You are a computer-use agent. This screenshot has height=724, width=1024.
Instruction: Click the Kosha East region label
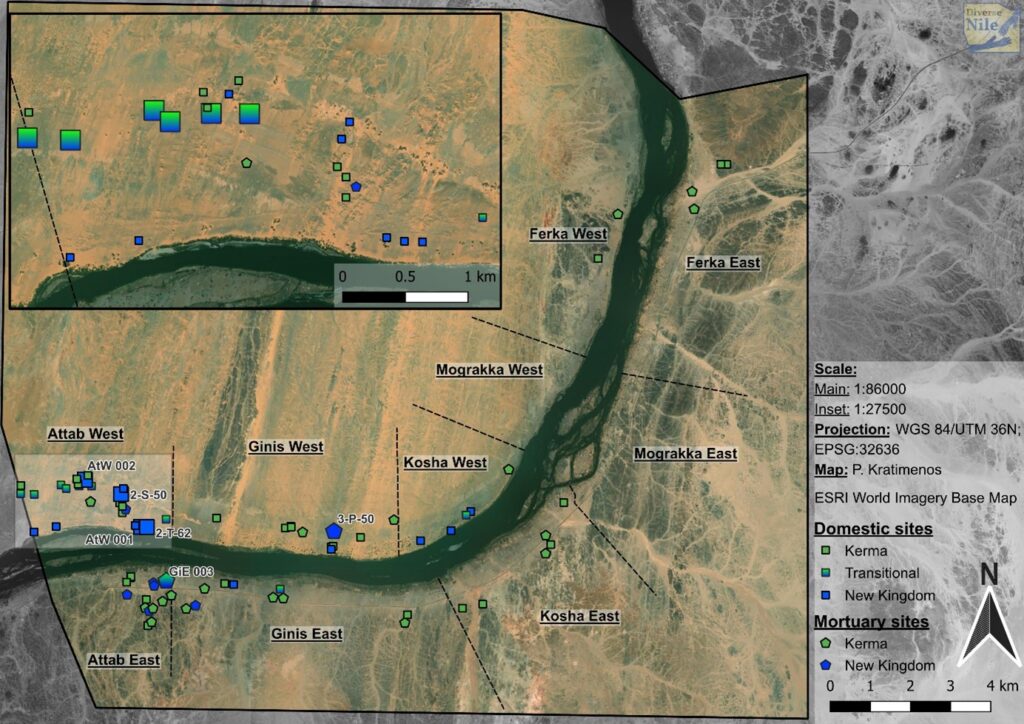tap(579, 616)
